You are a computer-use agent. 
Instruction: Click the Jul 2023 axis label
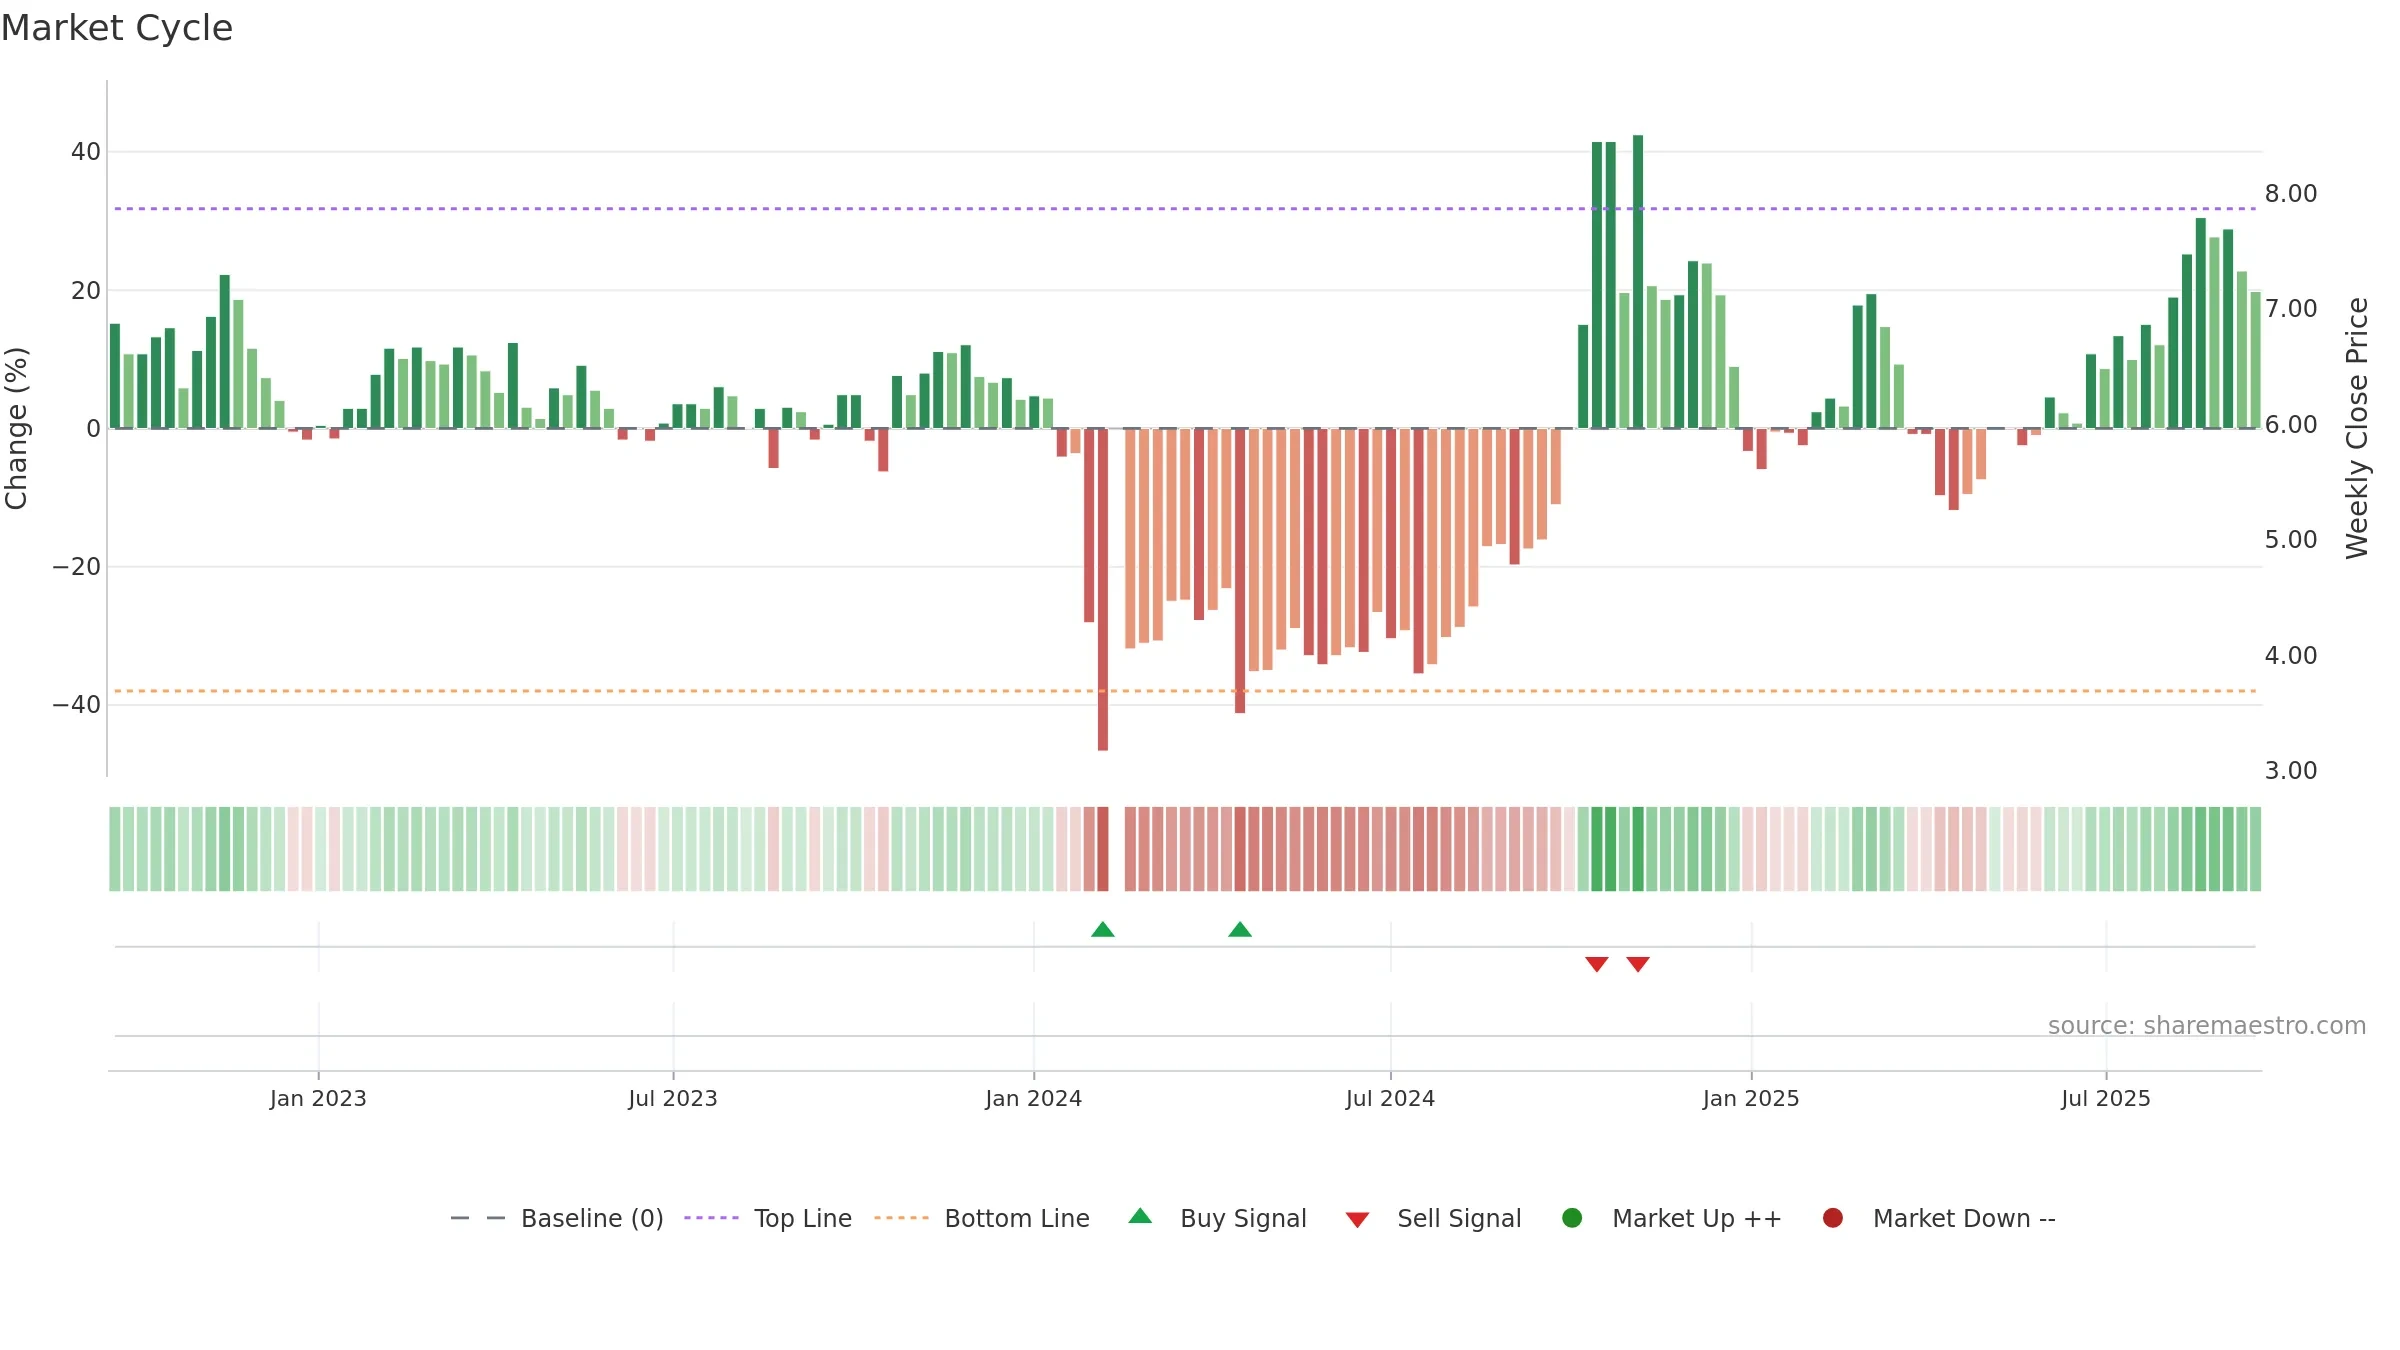tap(673, 1099)
